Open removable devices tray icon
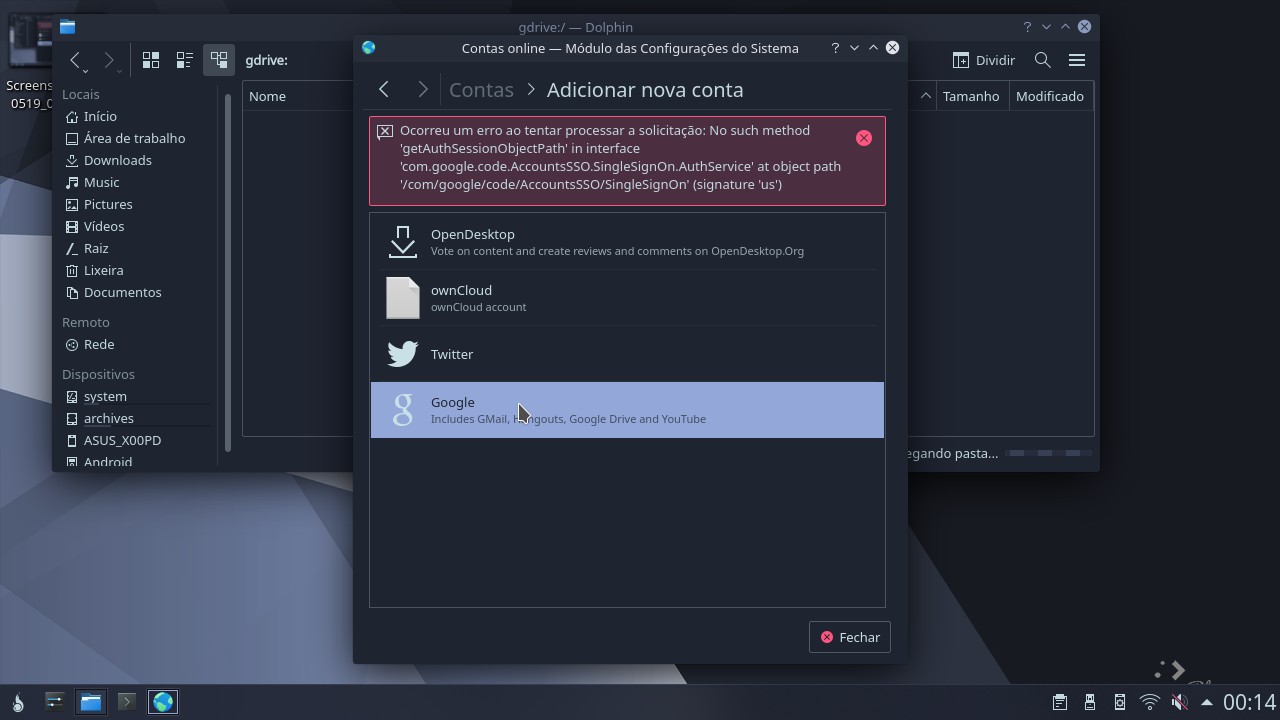 click(x=1090, y=702)
